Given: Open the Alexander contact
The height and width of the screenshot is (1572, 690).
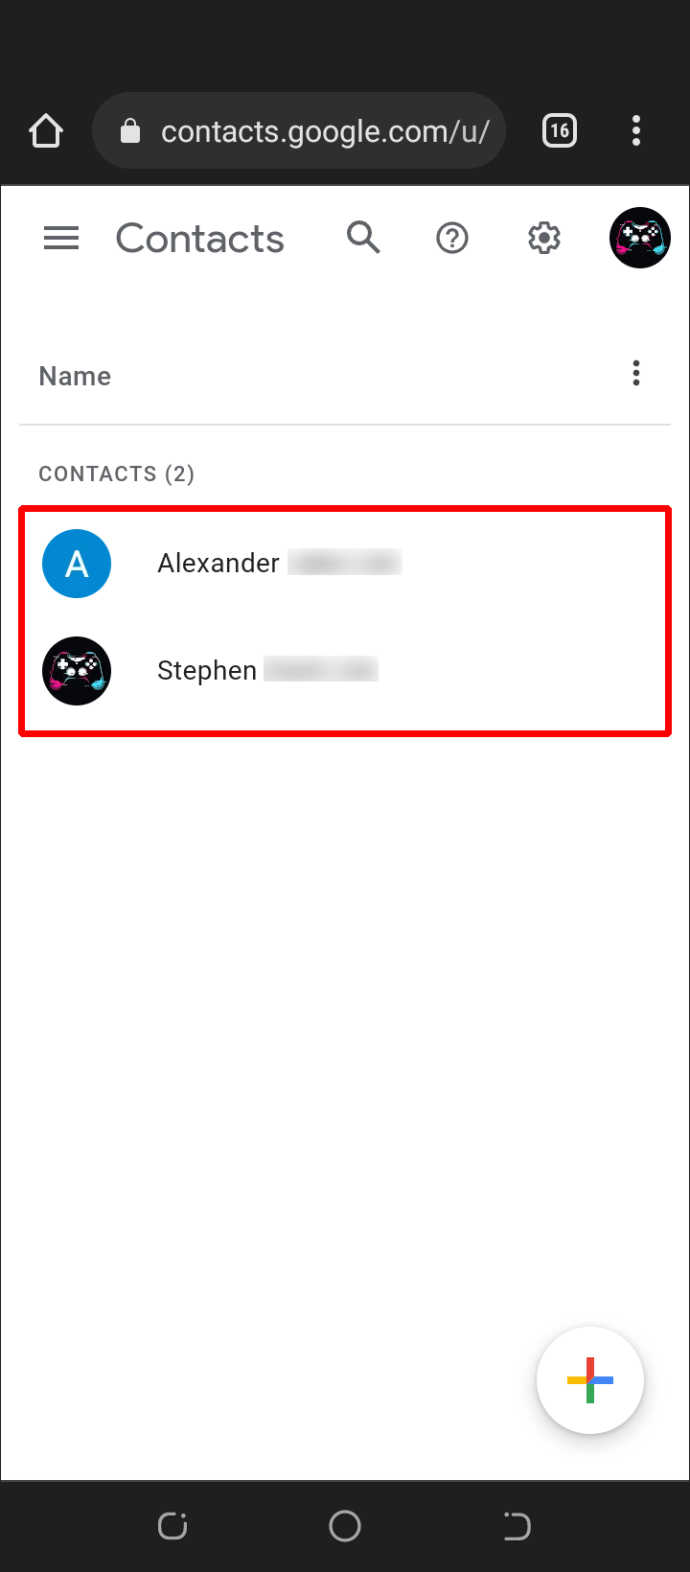Looking at the screenshot, I should tap(345, 564).
